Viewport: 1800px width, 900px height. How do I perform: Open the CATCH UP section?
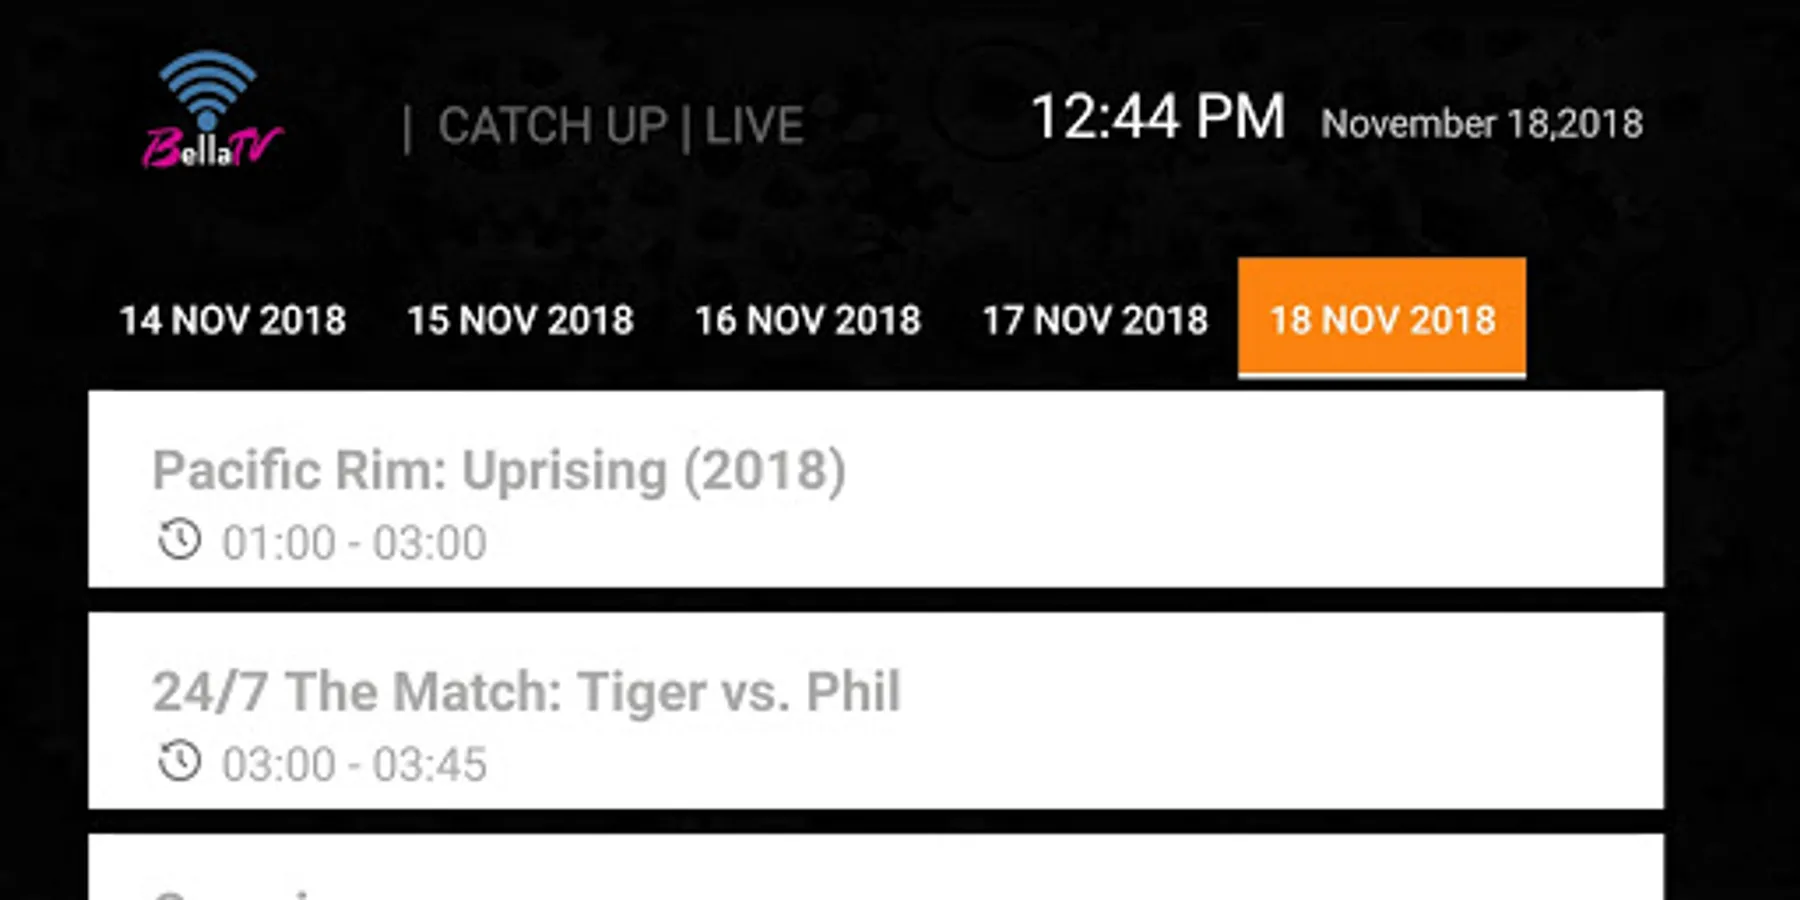(552, 126)
